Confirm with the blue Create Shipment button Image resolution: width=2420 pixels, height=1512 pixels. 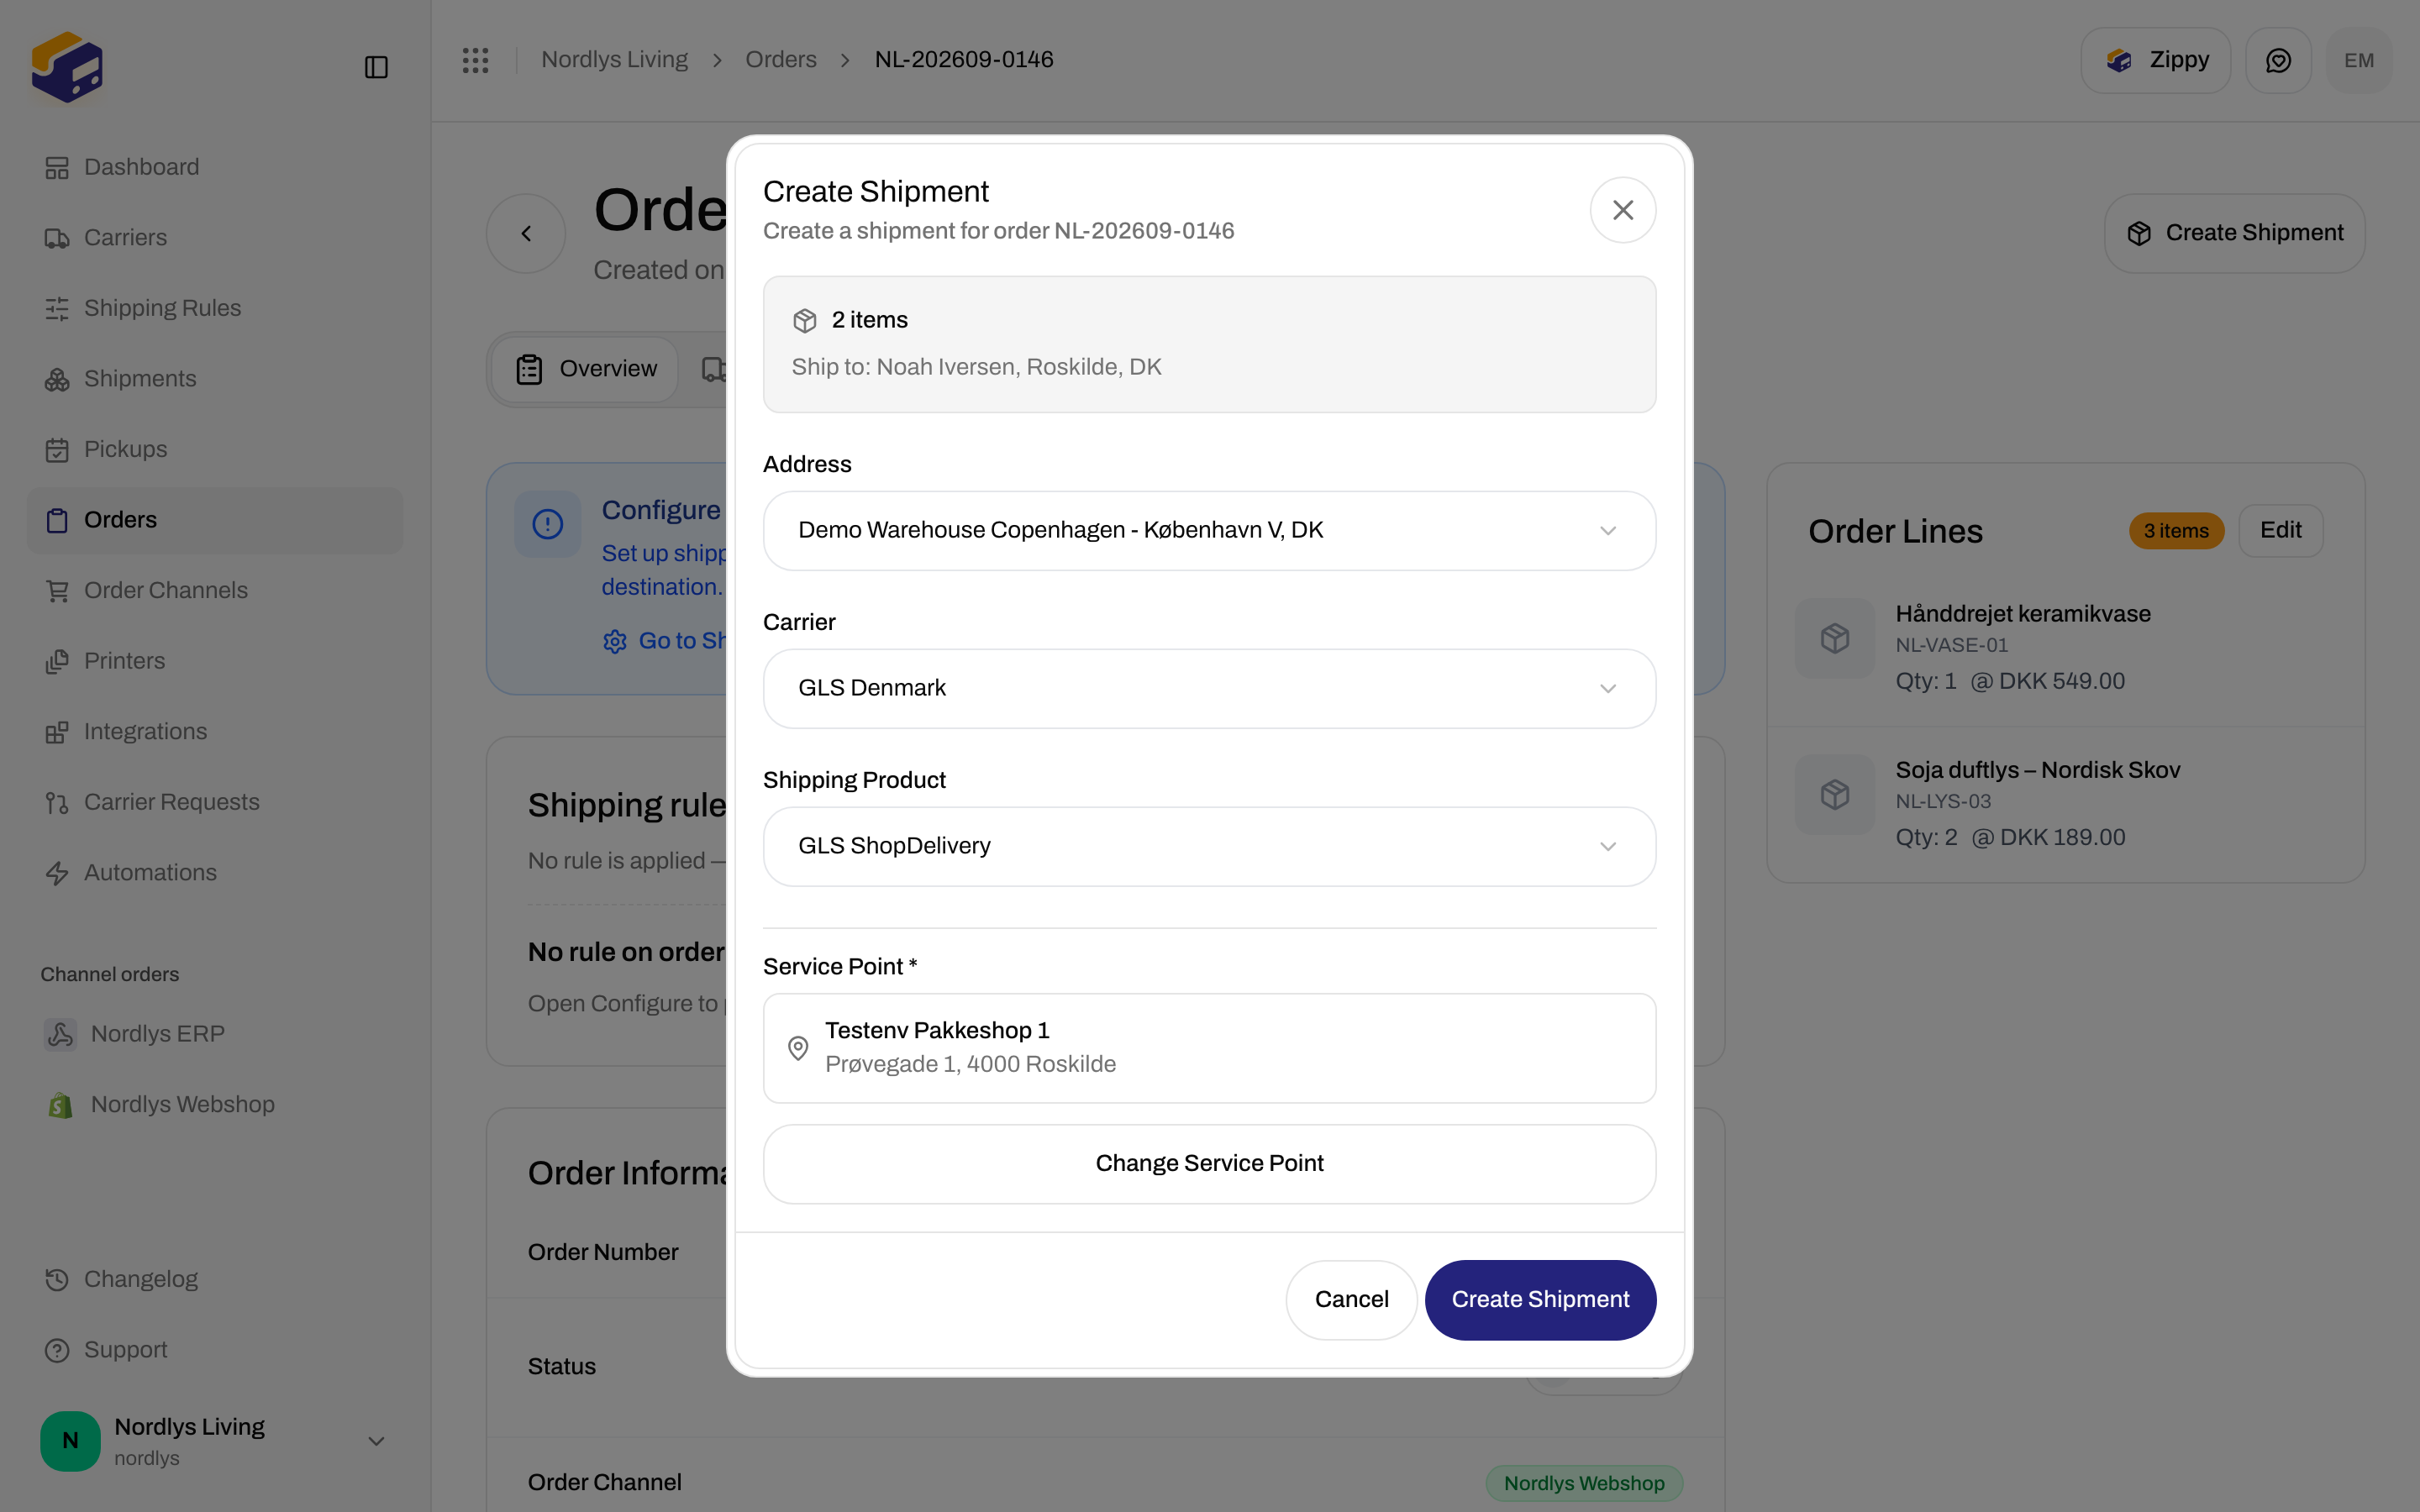point(1540,1300)
